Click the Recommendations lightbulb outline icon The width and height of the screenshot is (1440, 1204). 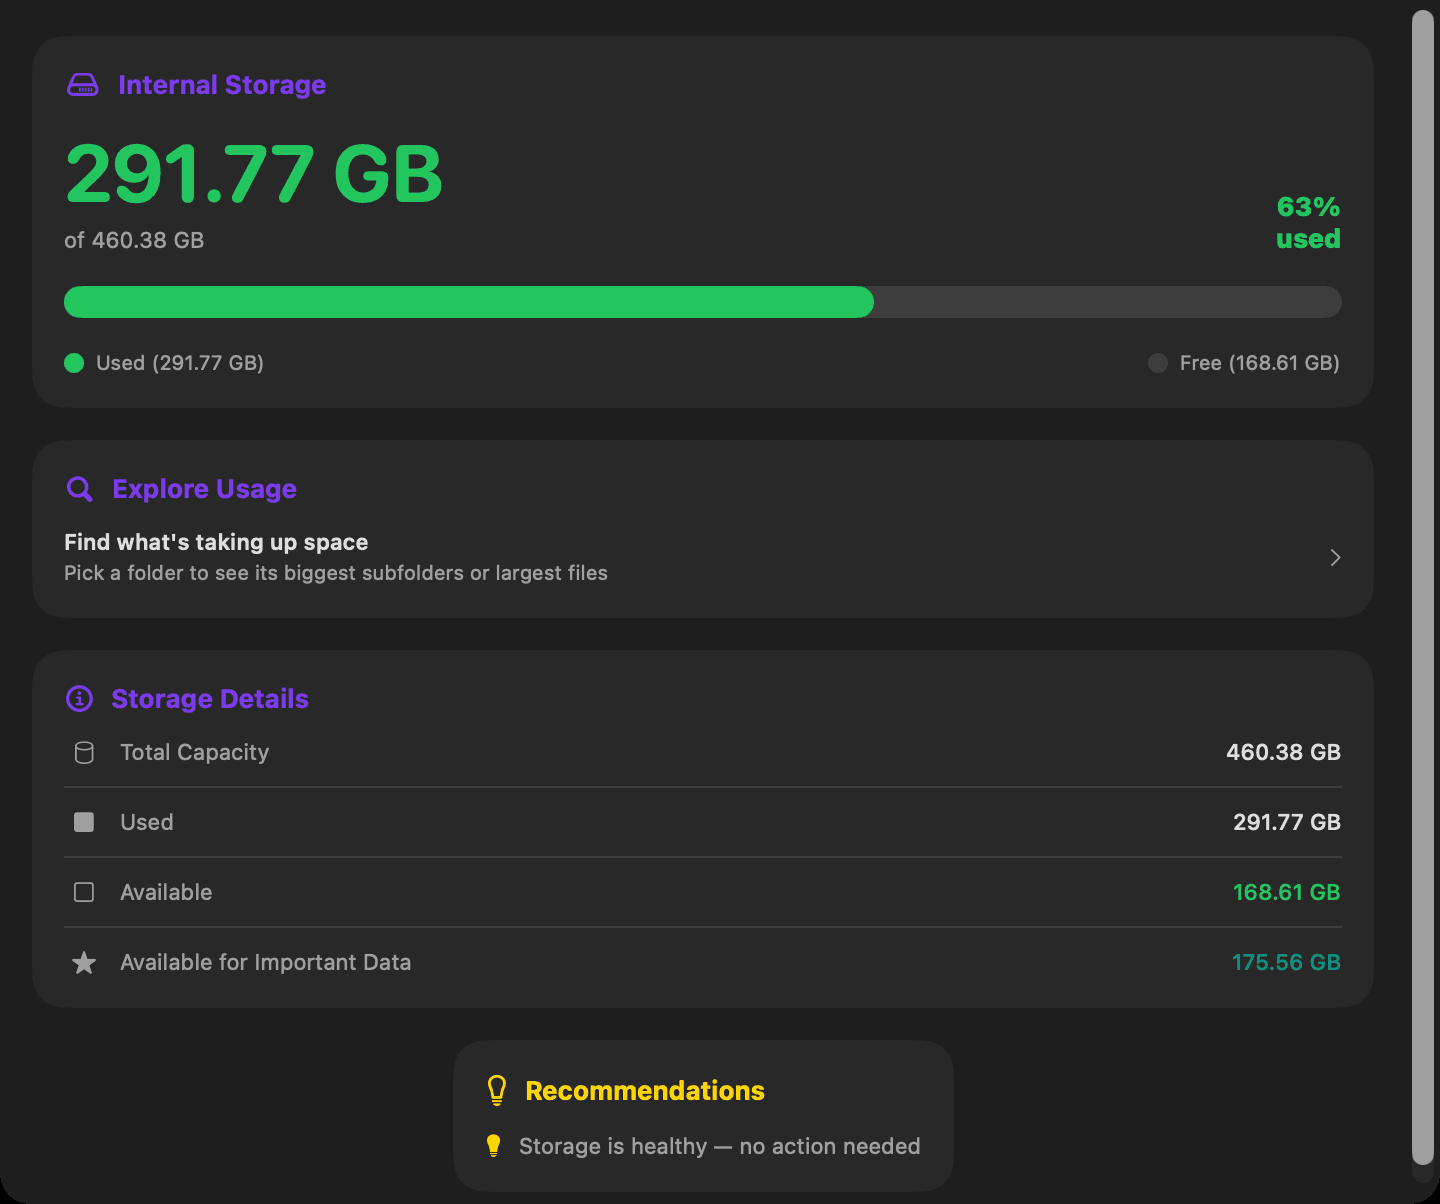(496, 1090)
